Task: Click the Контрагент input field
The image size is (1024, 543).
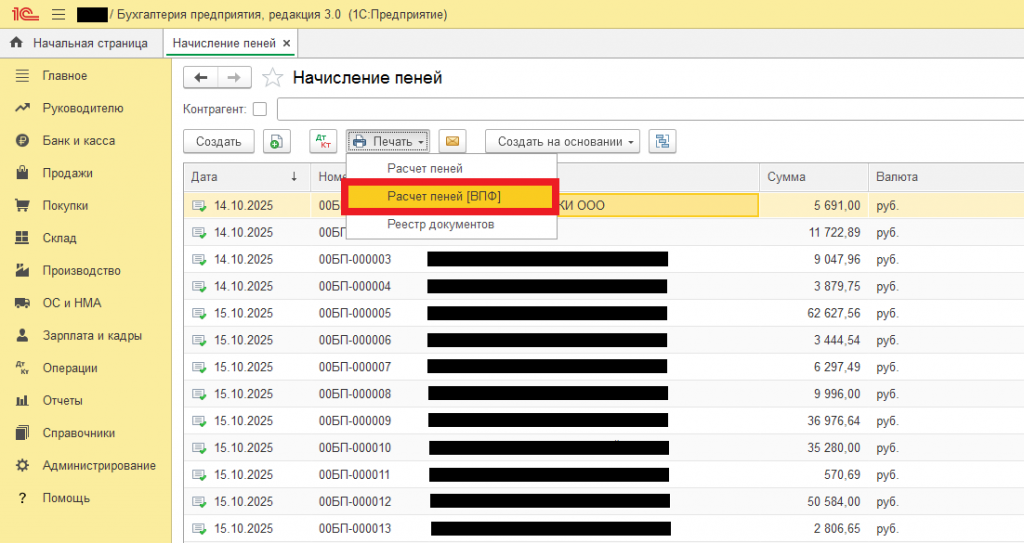Action: [x=650, y=109]
